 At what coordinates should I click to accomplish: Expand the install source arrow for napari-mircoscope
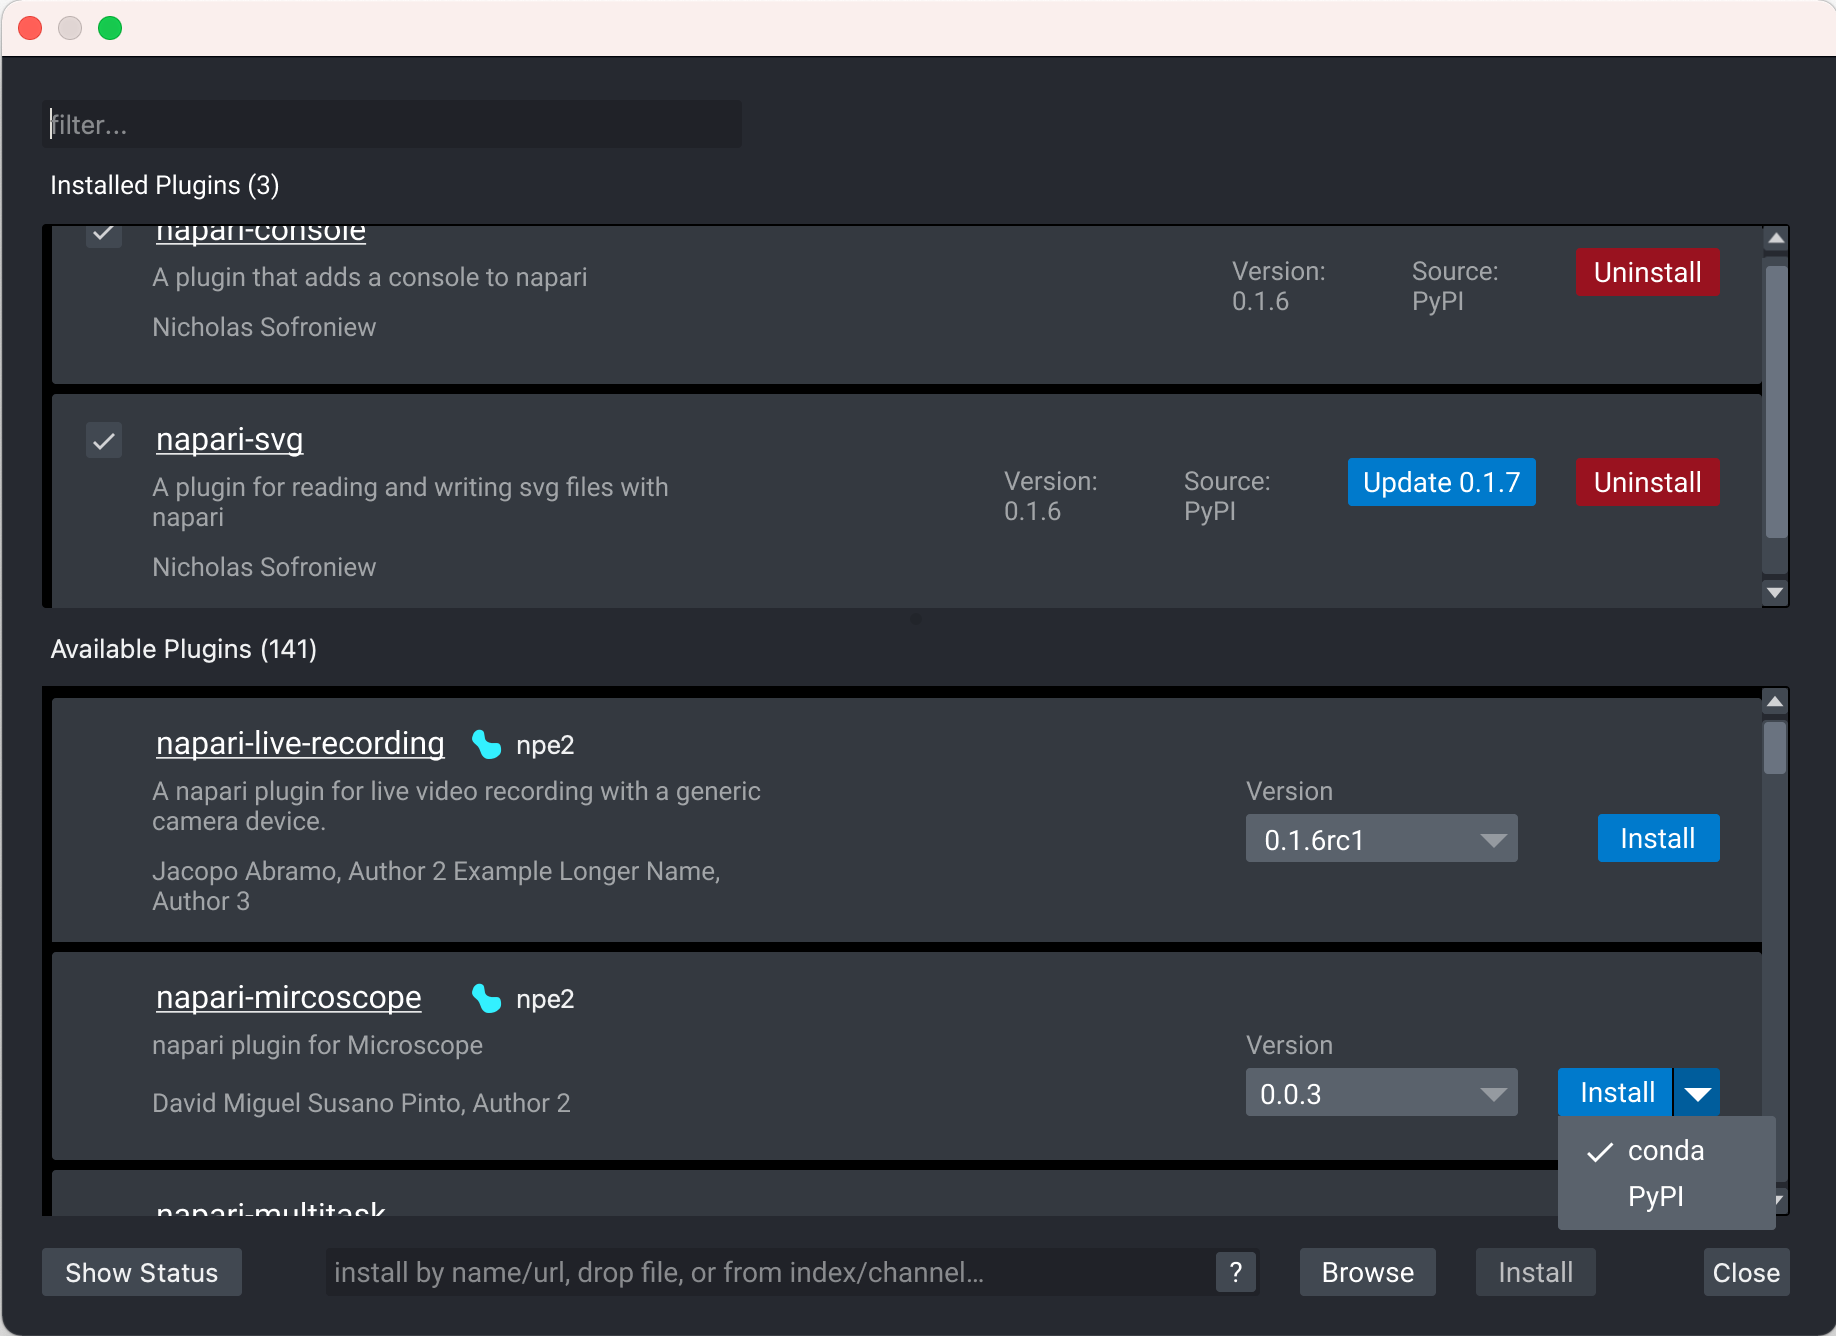pos(1697,1093)
